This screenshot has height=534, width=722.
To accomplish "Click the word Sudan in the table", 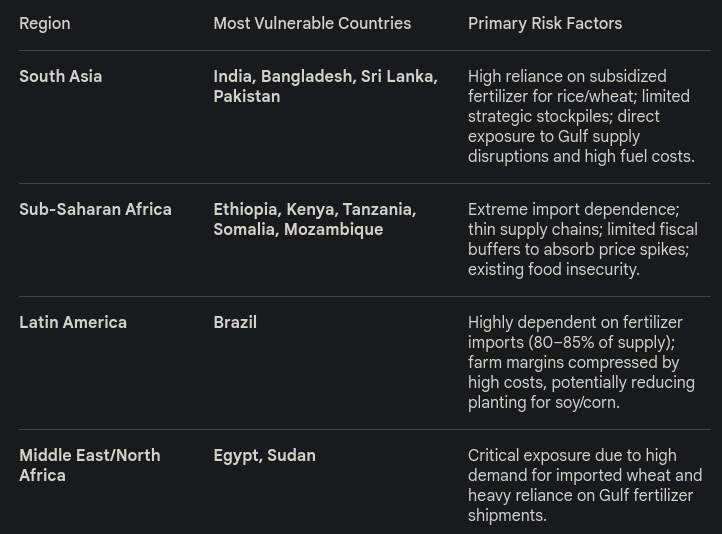I will click(291, 456).
